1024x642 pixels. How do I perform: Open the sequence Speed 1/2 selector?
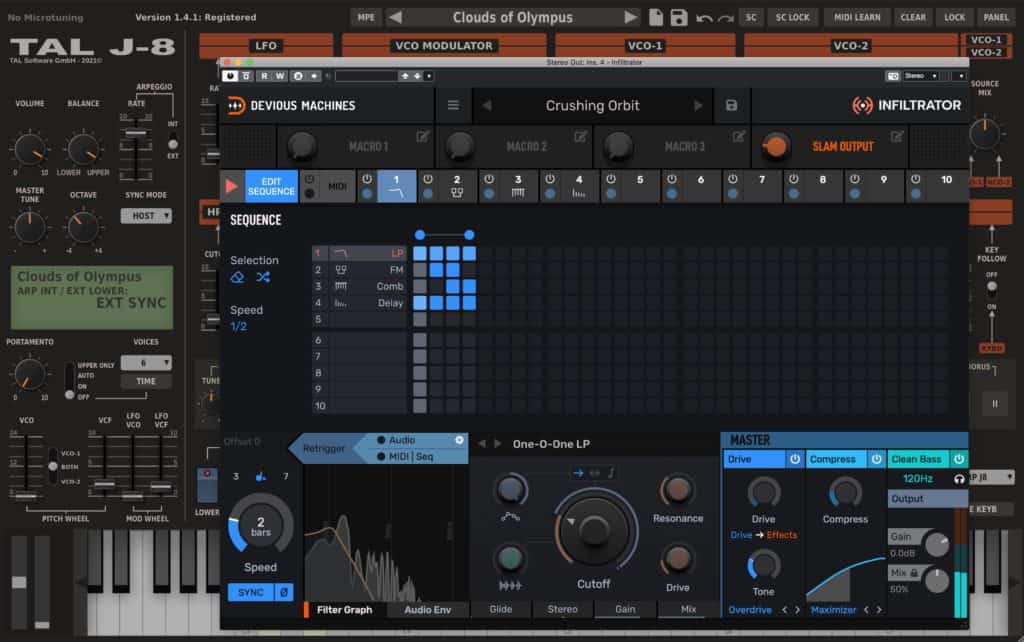(x=238, y=327)
